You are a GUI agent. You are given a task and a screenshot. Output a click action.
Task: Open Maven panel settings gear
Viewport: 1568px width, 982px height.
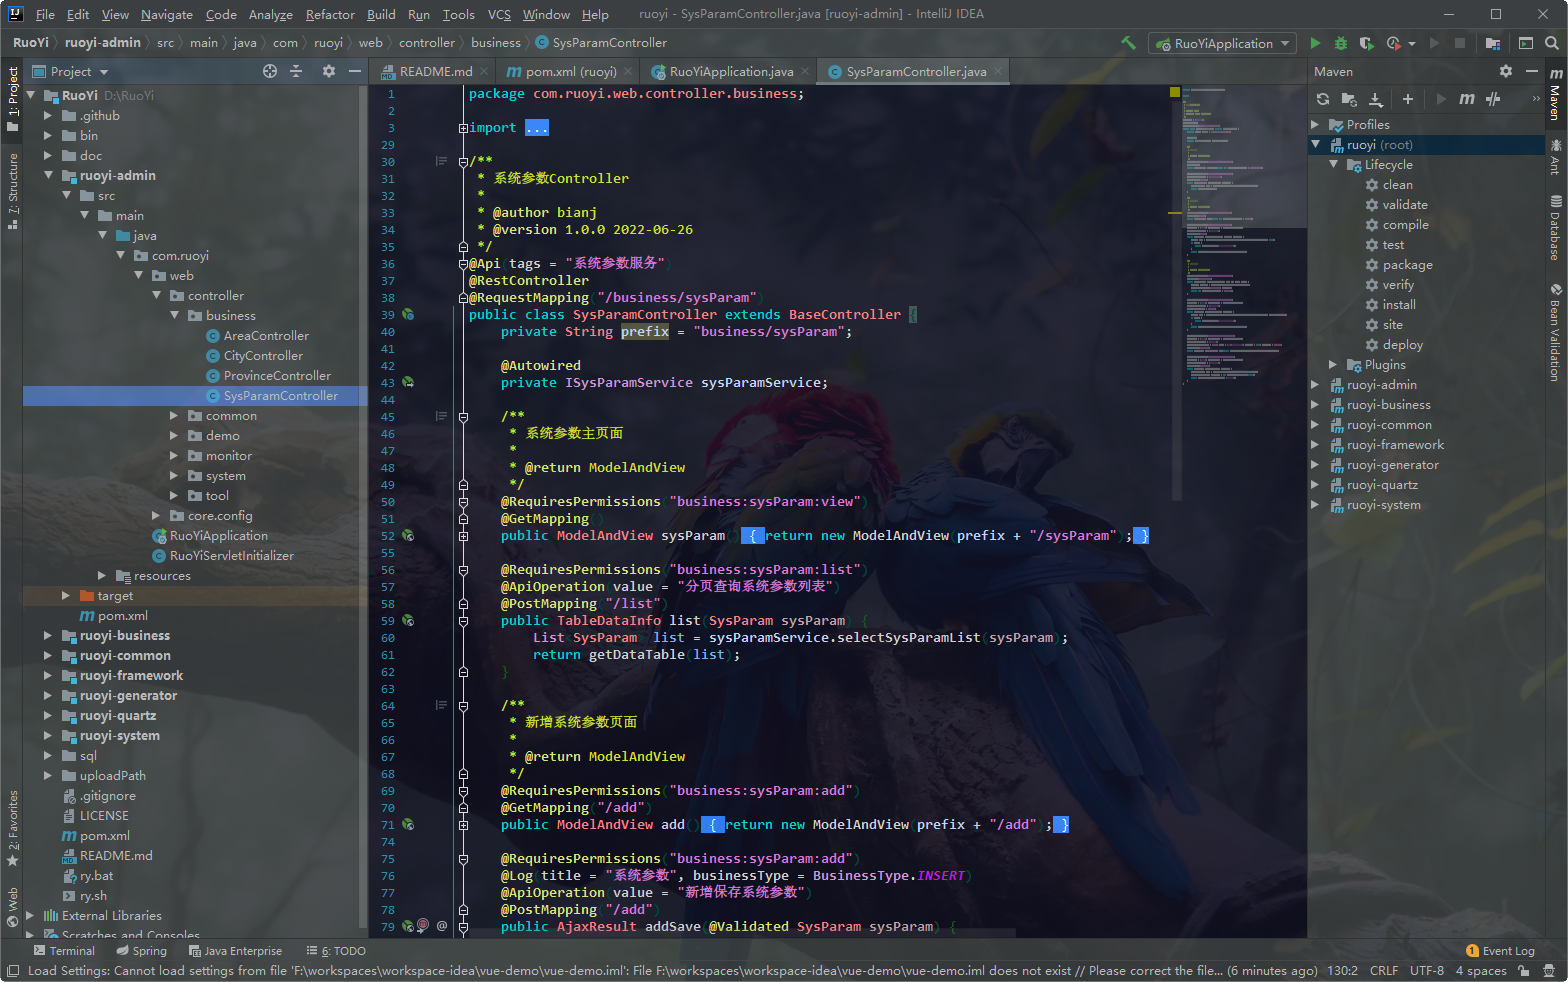point(1506,71)
